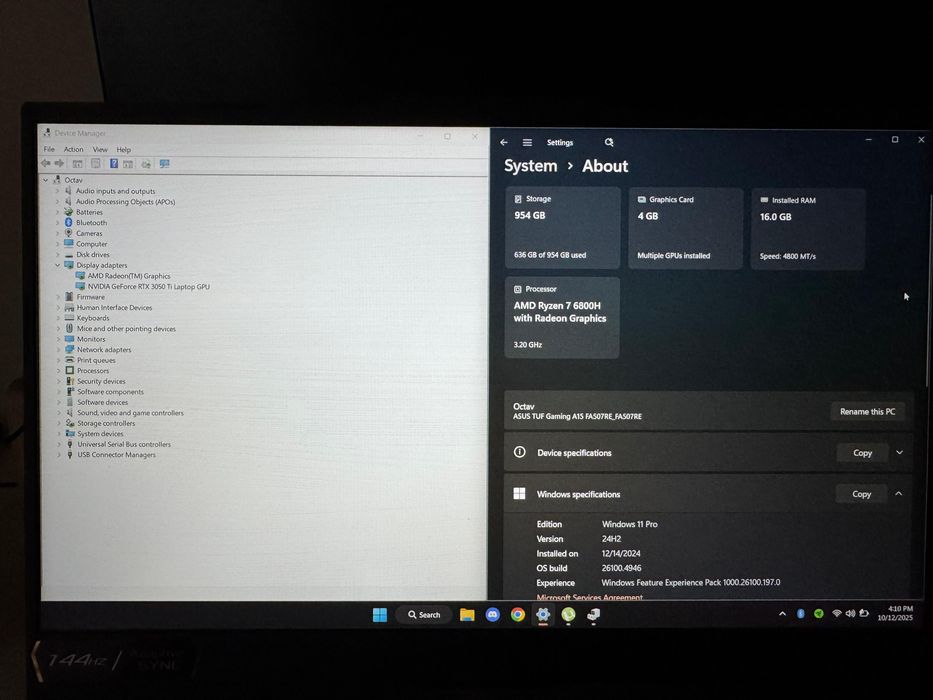Click Rename this PC button
The height and width of the screenshot is (700, 933).
(x=868, y=411)
